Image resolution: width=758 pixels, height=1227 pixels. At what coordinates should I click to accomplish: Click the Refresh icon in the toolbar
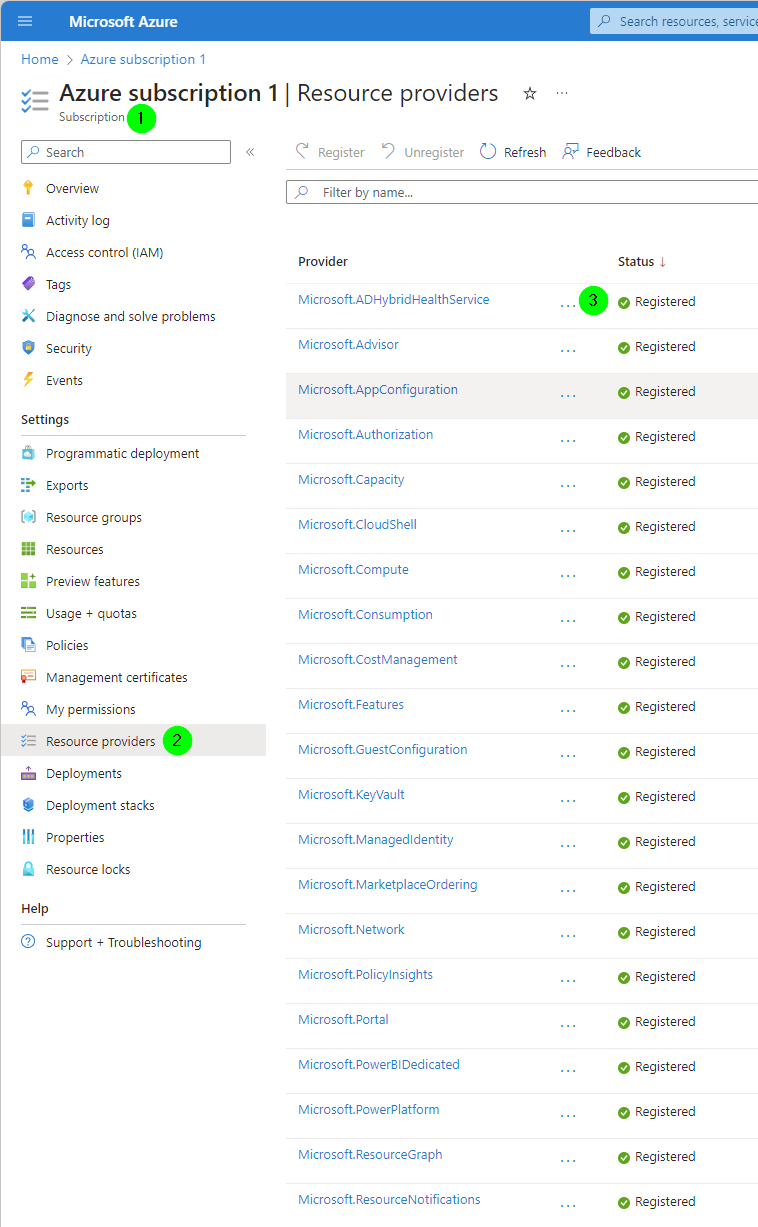click(x=488, y=152)
